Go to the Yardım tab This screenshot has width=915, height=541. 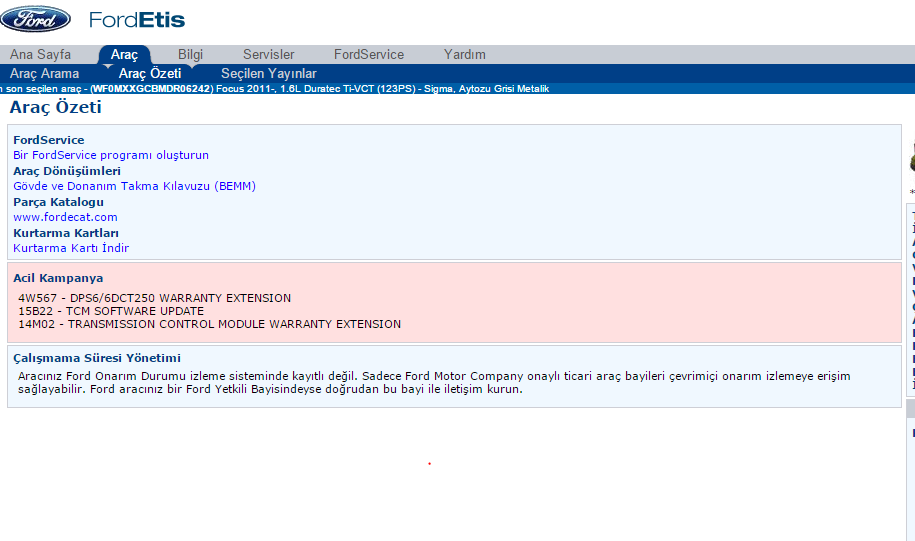click(x=465, y=54)
